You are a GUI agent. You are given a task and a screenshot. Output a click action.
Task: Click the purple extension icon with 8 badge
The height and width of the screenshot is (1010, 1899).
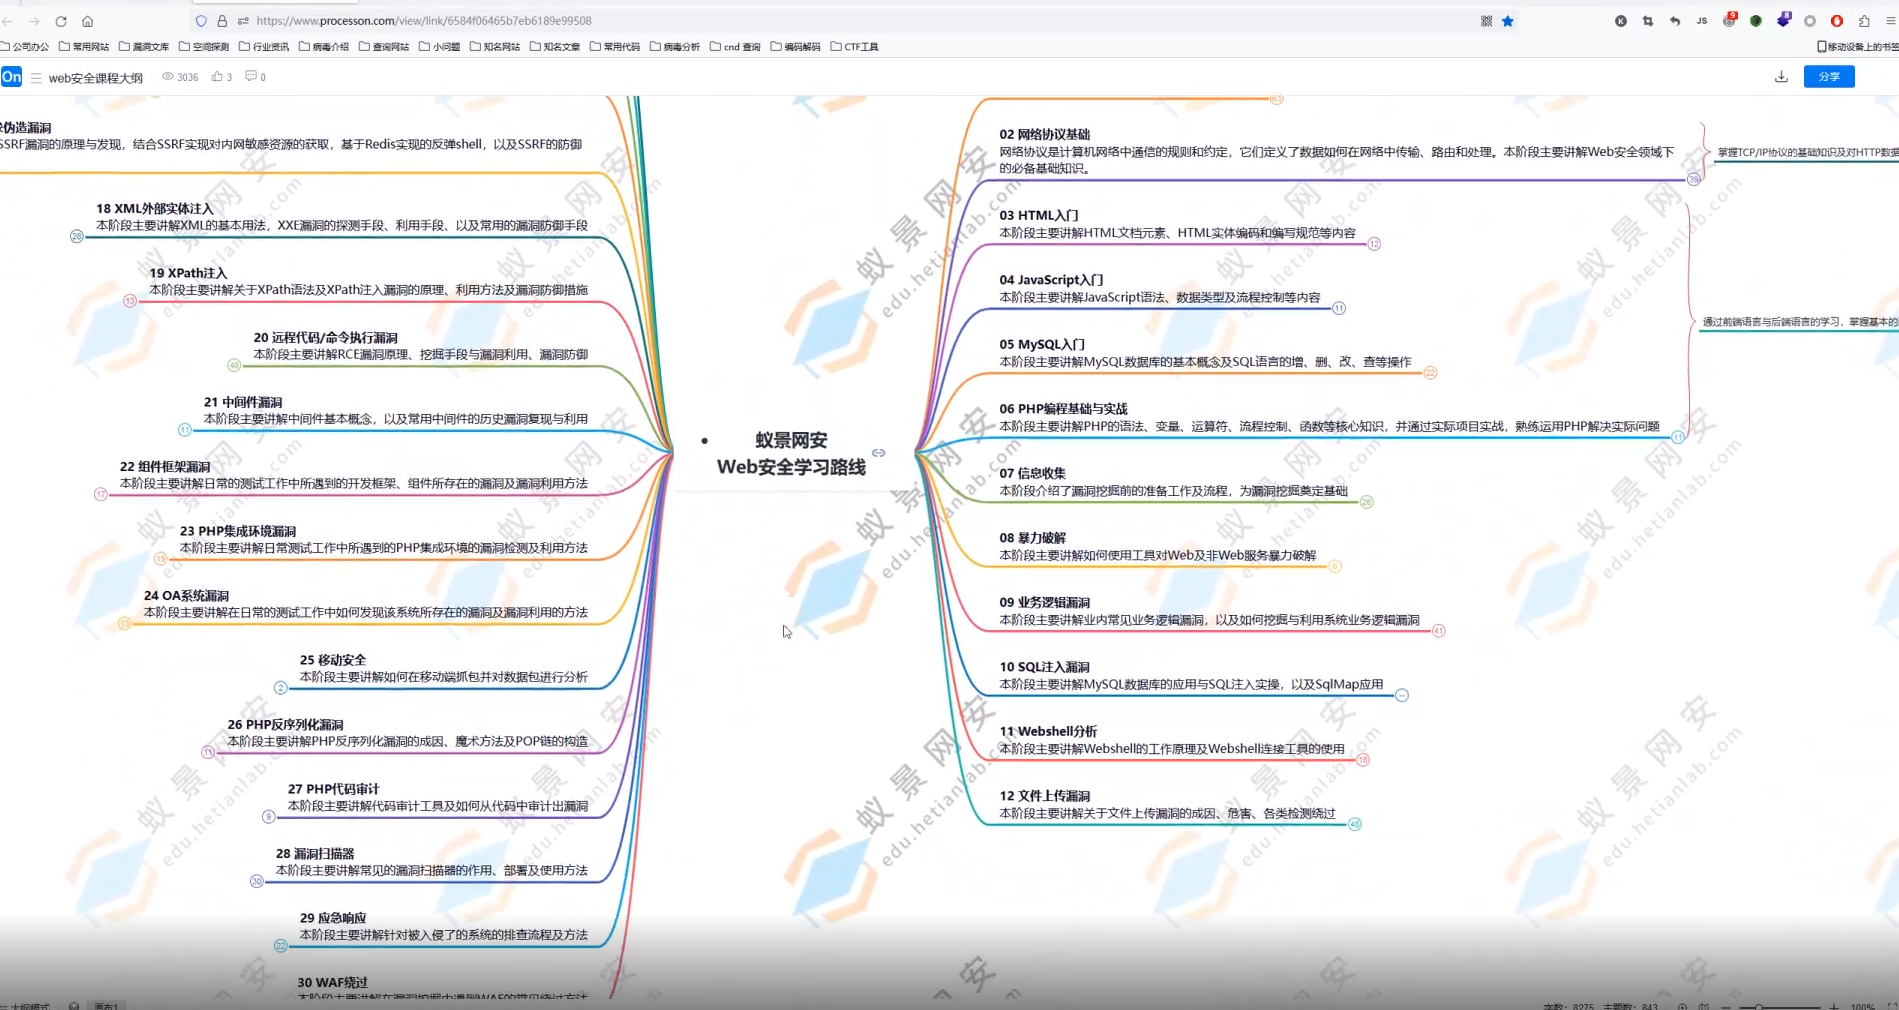(x=1783, y=20)
